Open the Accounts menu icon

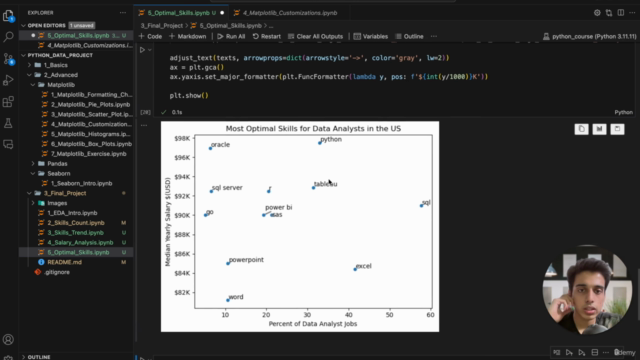pos(8,340)
